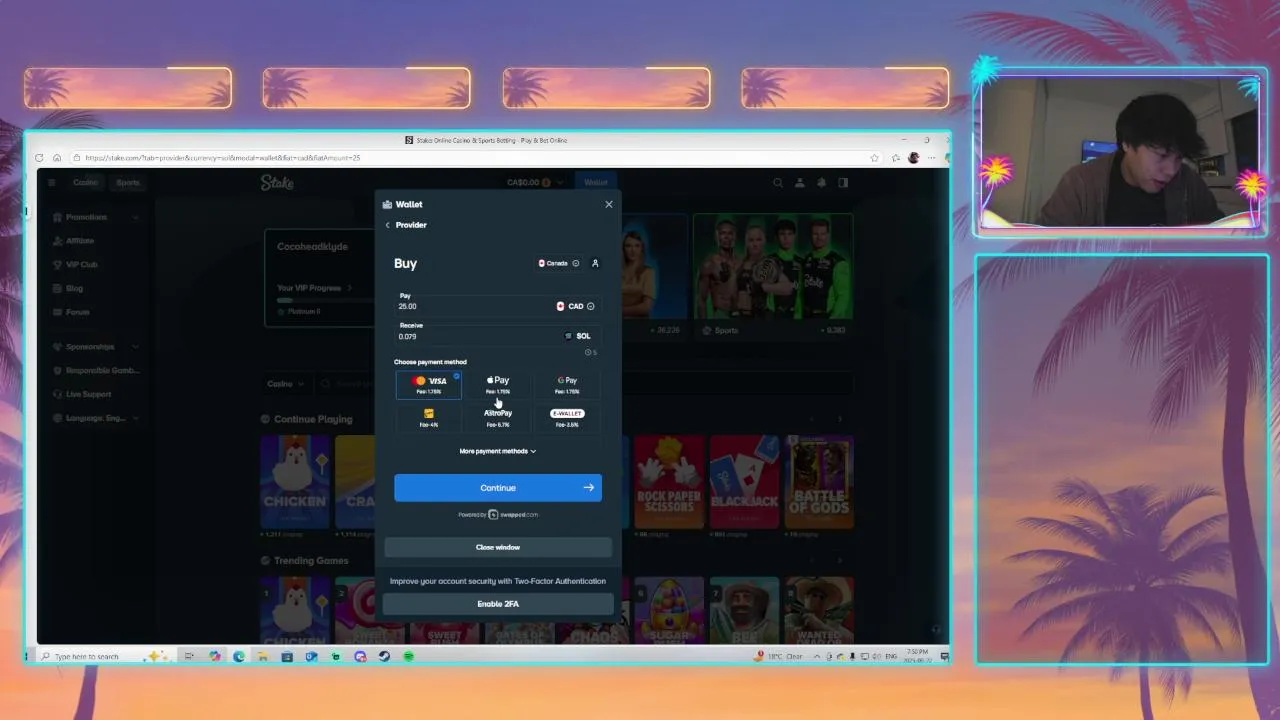Open the browser favorites list icon
The width and height of the screenshot is (1280, 720).
894,158
